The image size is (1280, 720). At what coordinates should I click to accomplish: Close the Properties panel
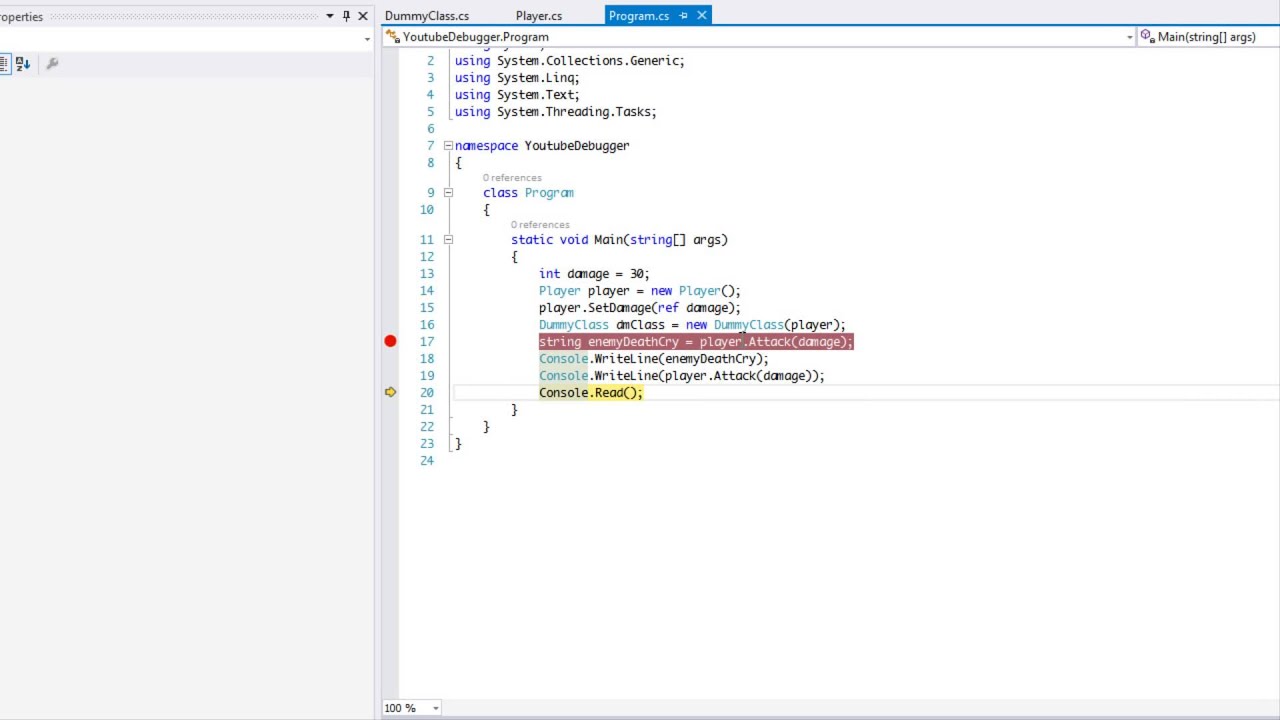363,16
